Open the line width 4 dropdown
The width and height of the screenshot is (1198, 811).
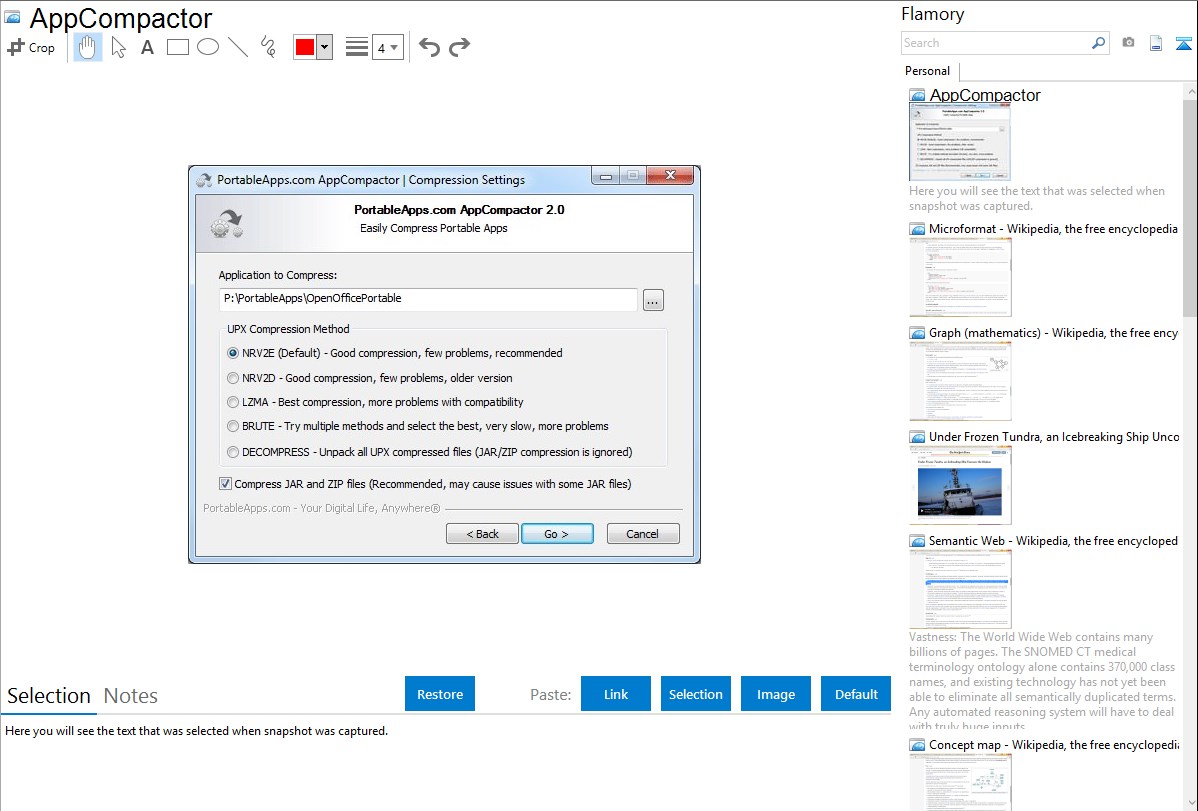tap(387, 47)
